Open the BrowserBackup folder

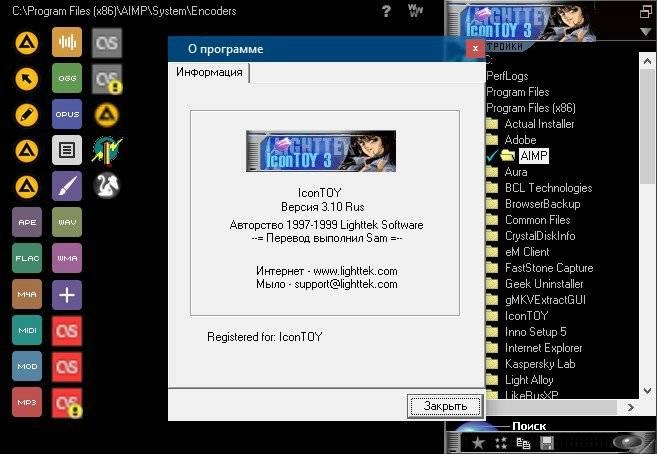point(542,204)
